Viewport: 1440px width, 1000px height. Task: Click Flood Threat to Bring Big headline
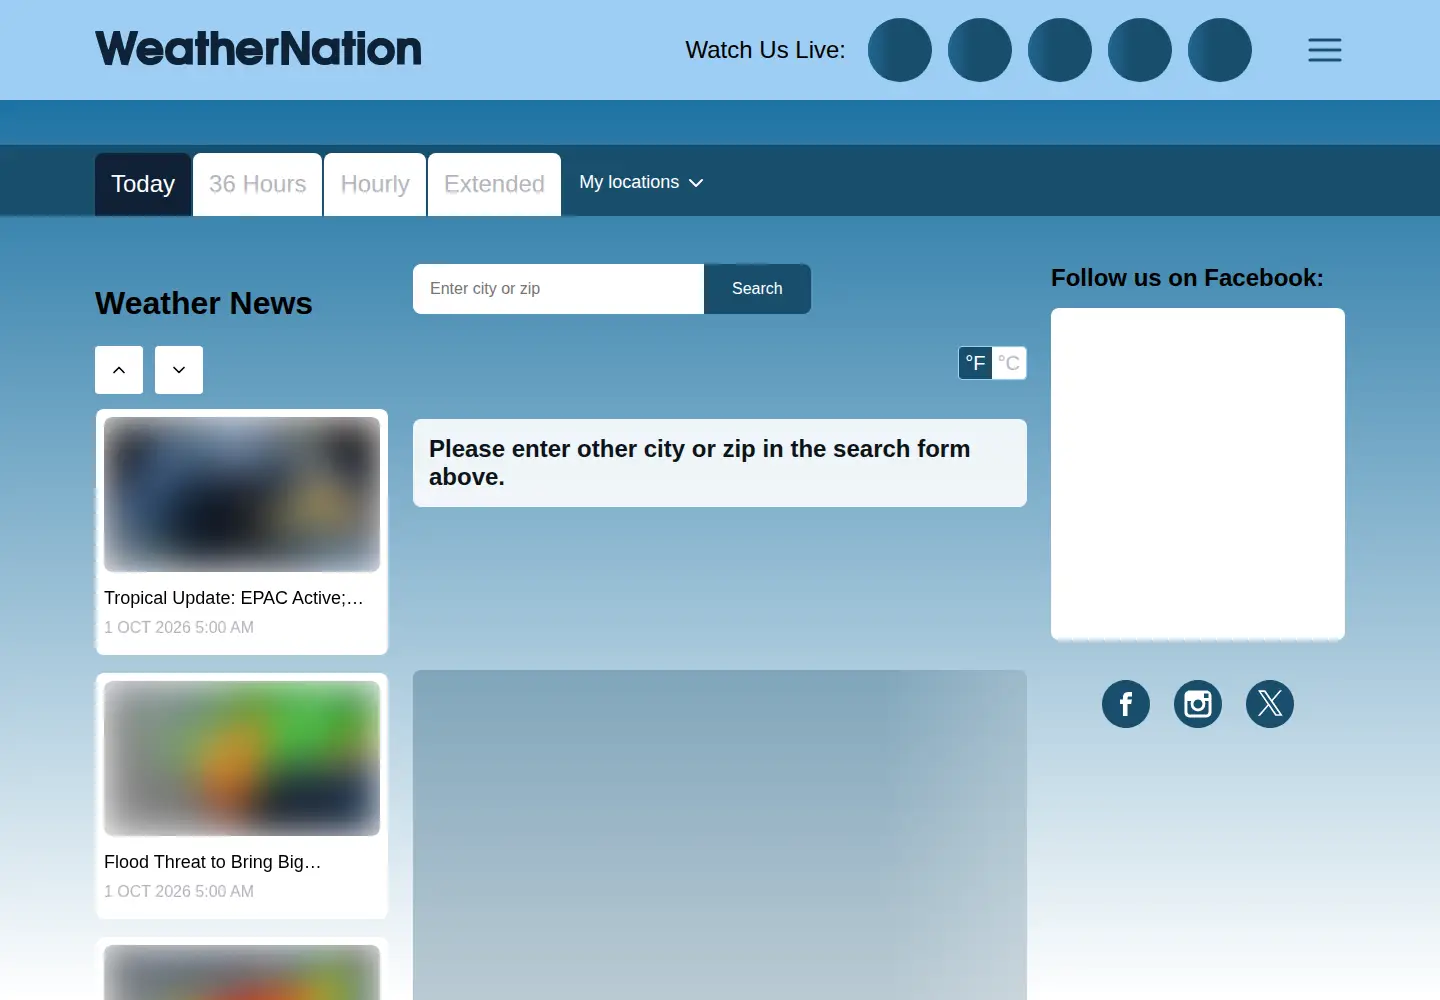pyautogui.click(x=213, y=862)
